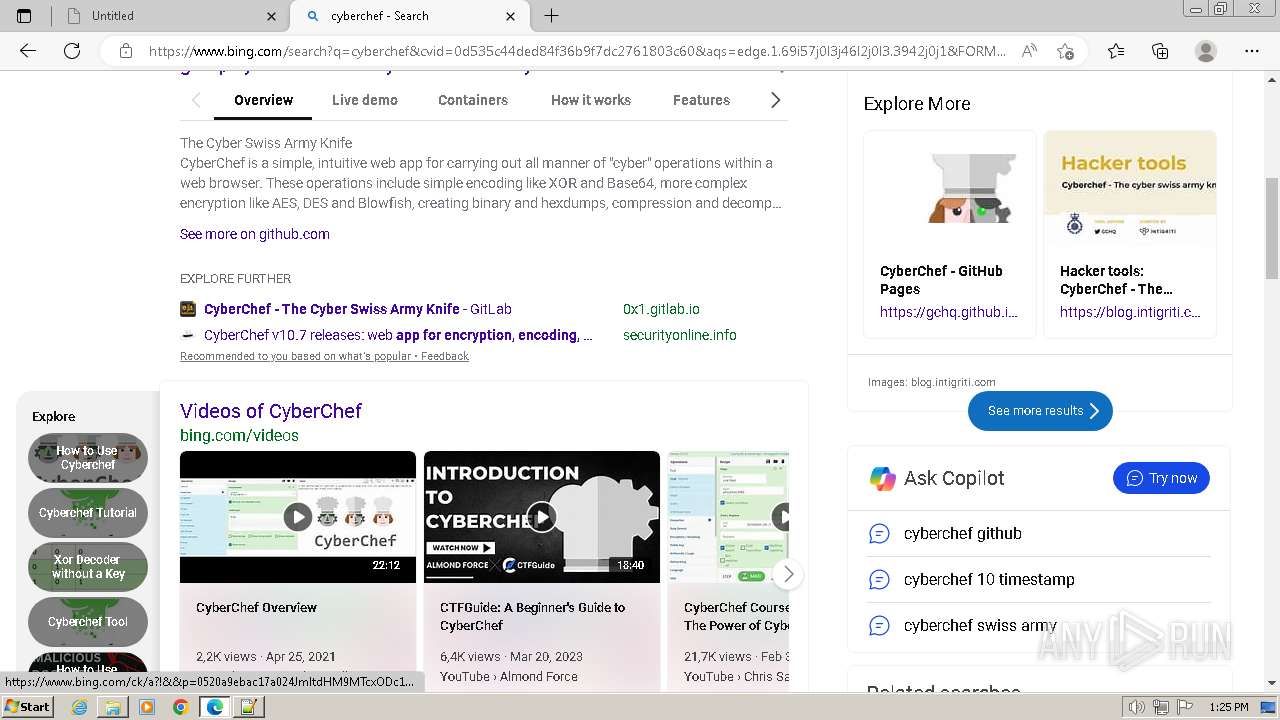
Task: Click the page vertical scrollbar thumb
Action: (1272, 229)
